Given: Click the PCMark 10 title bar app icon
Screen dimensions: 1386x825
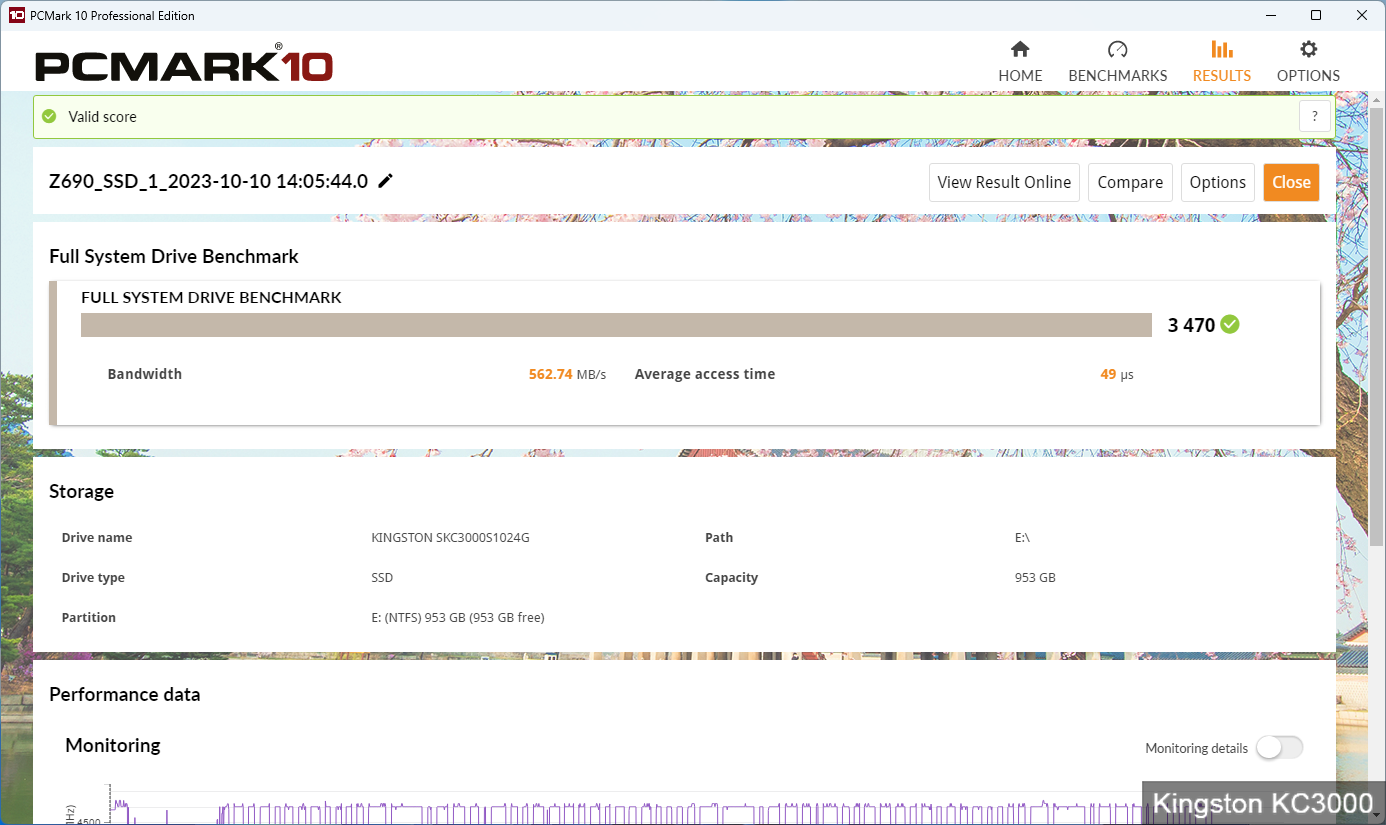Looking at the screenshot, I should click(16, 15).
